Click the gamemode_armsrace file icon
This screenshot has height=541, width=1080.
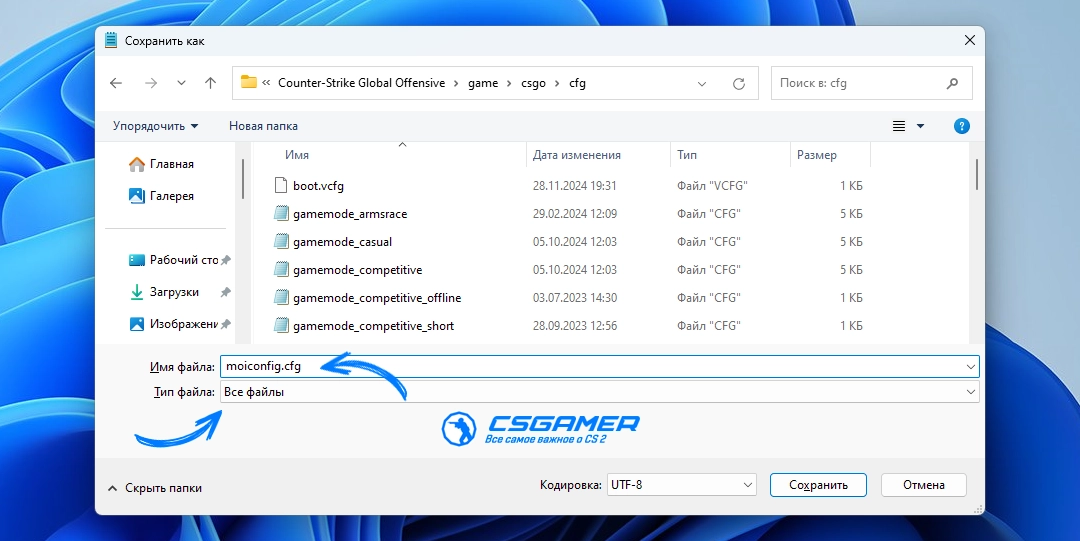point(280,214)
